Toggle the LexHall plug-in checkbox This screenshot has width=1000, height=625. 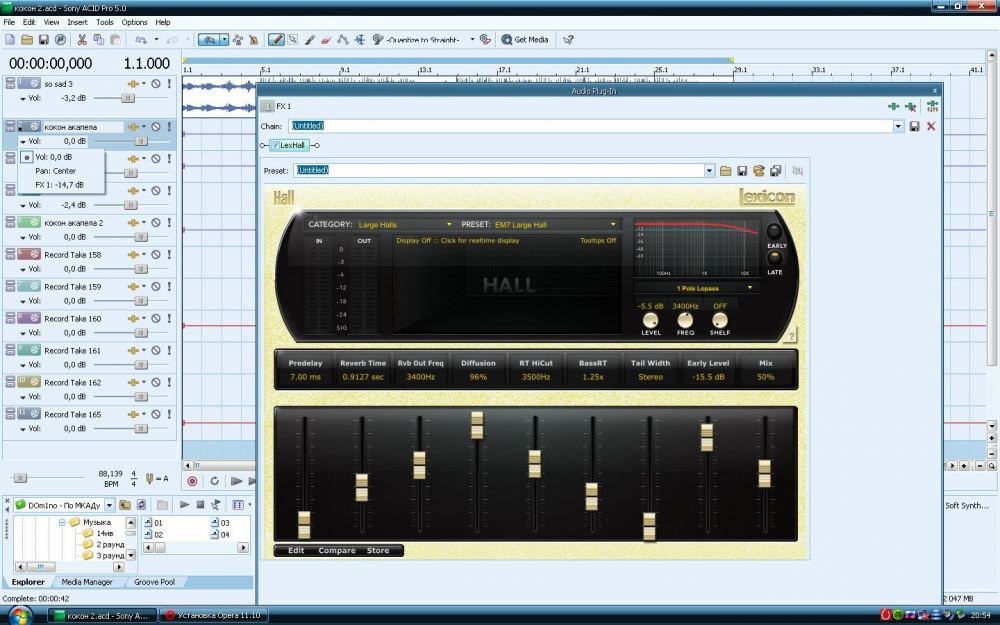pos(276,145)
